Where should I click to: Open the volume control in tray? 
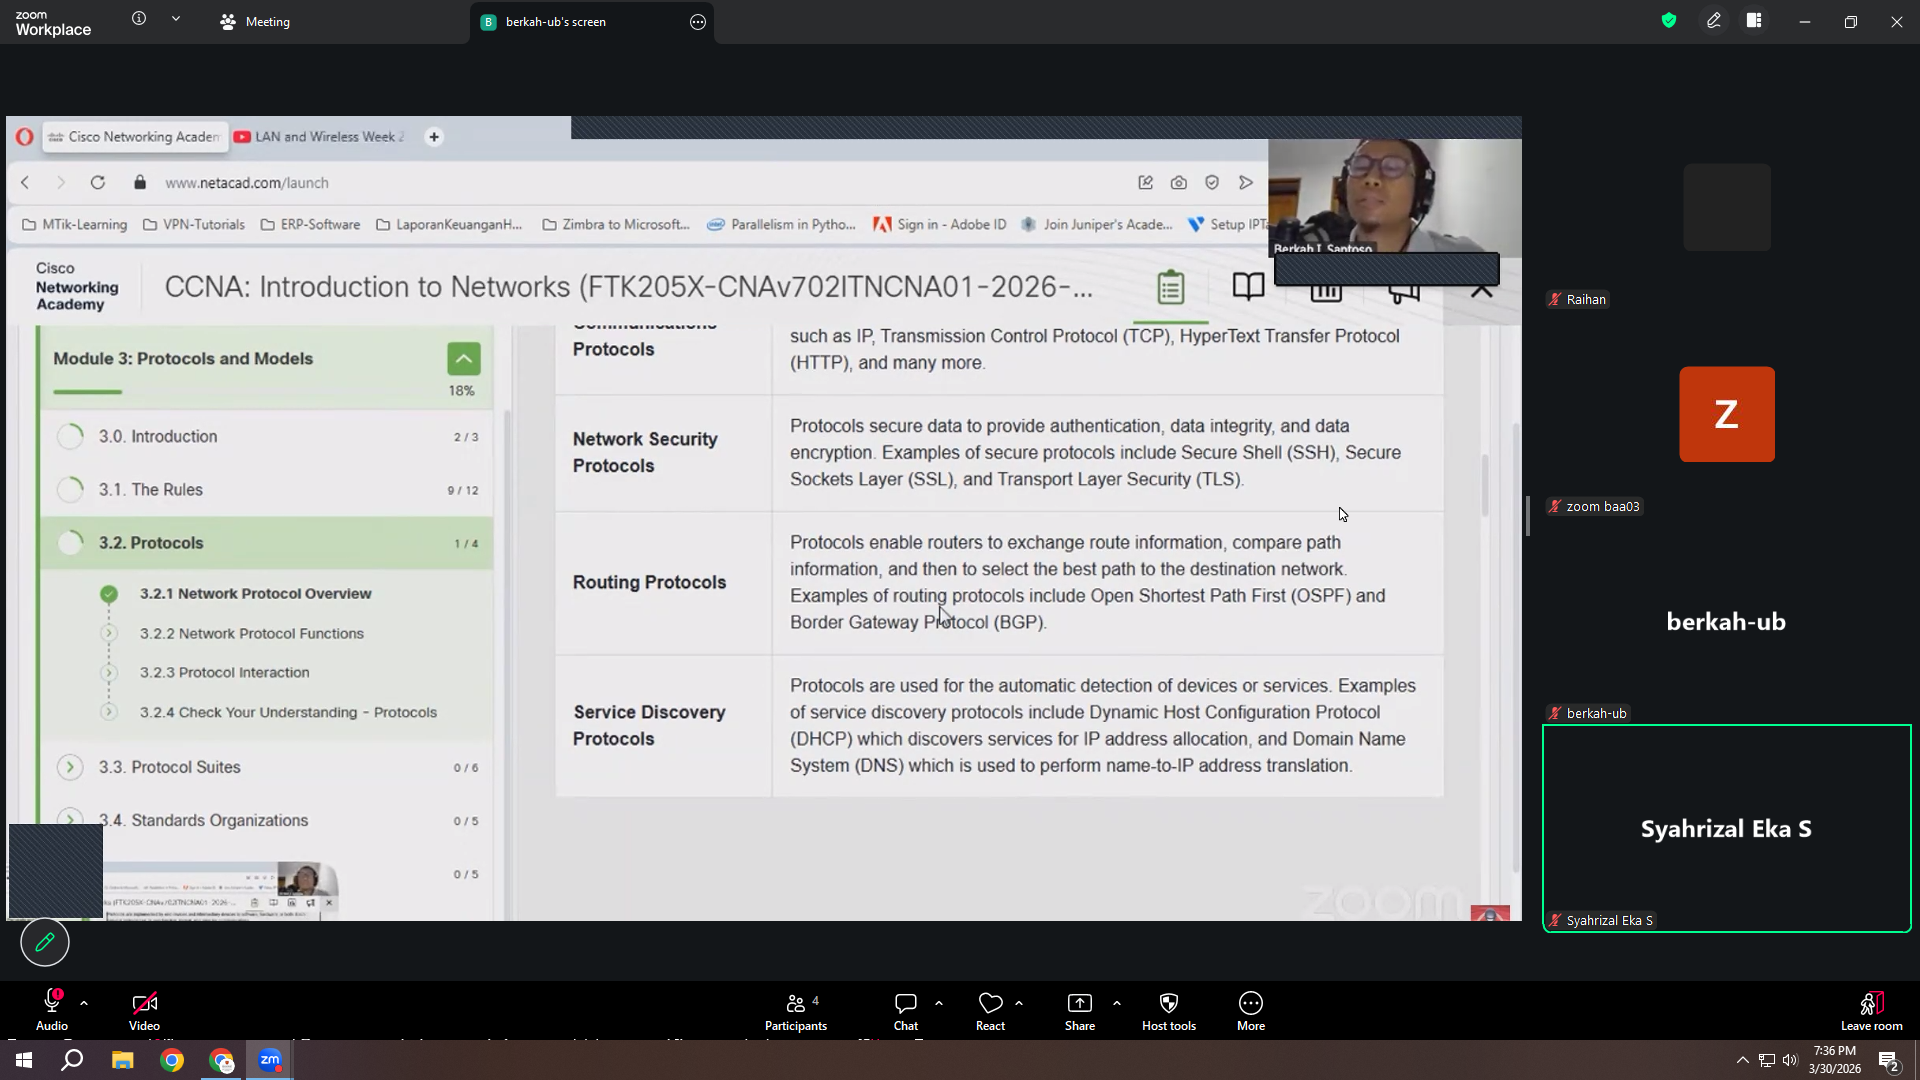tap(1790, 1060)
